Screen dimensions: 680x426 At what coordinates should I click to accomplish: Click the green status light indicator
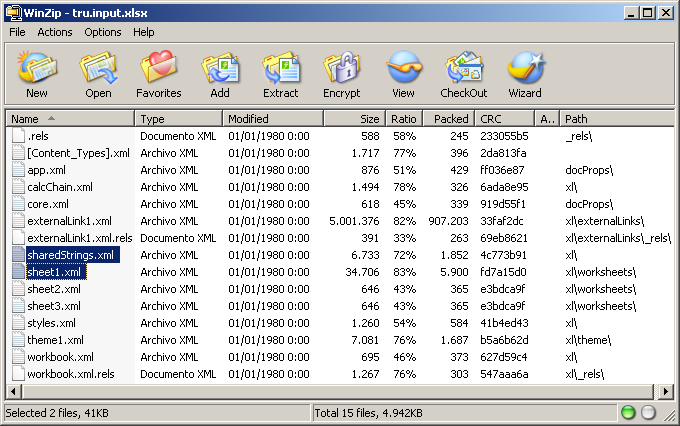click(628, 413)
